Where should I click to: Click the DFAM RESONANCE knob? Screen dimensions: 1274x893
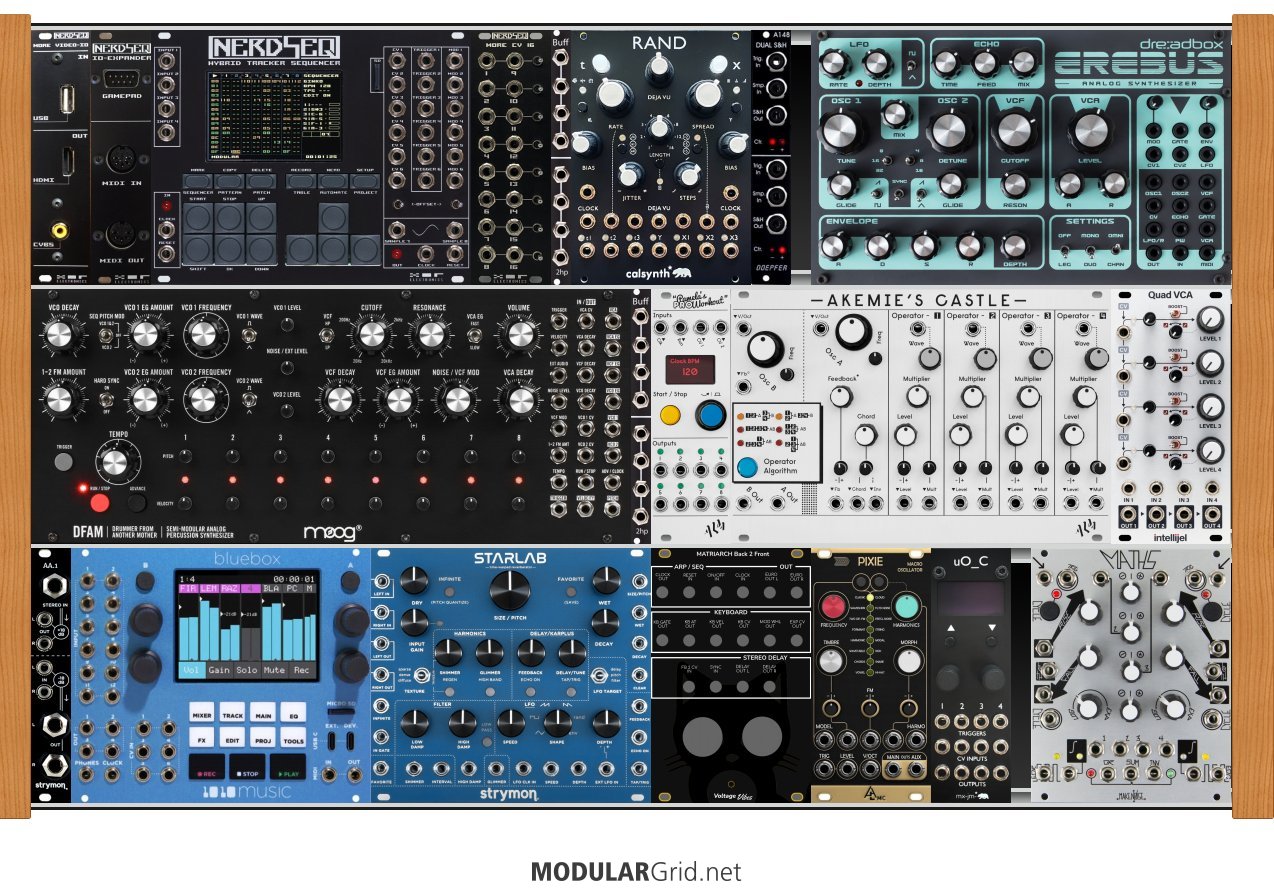(430, 335)
